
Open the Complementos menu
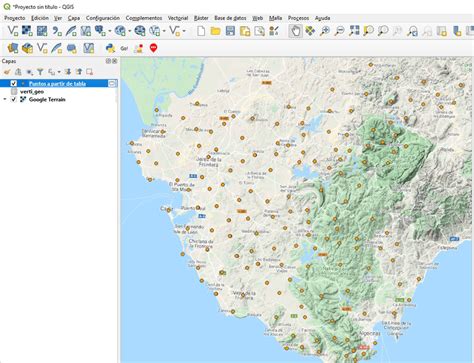(x=144, y=18)
